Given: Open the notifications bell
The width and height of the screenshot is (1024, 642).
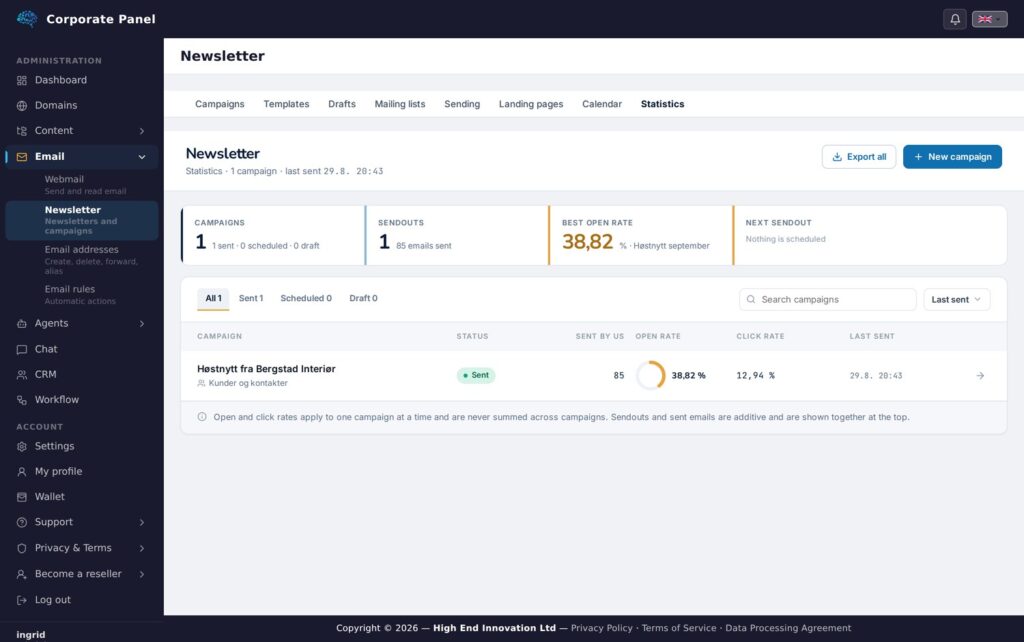Looking at the screenshot, I should pos(955,19).
